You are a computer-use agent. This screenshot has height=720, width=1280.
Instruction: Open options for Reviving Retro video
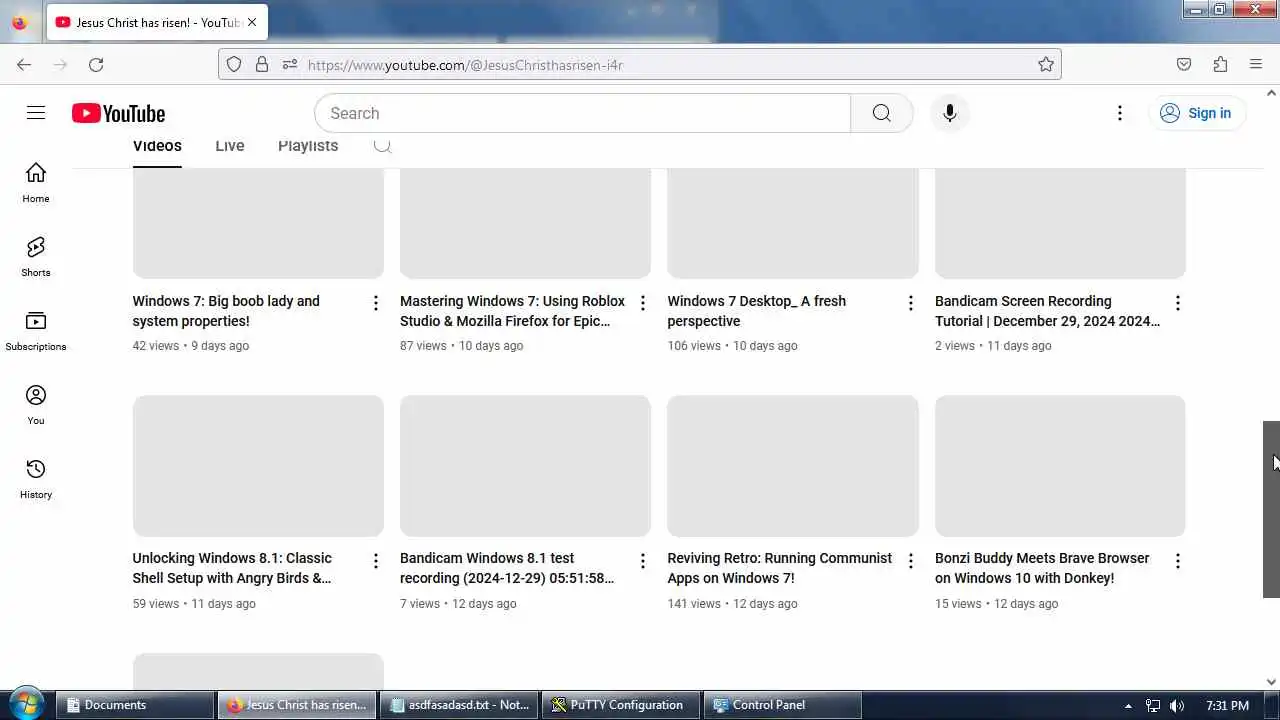(910, 561)
